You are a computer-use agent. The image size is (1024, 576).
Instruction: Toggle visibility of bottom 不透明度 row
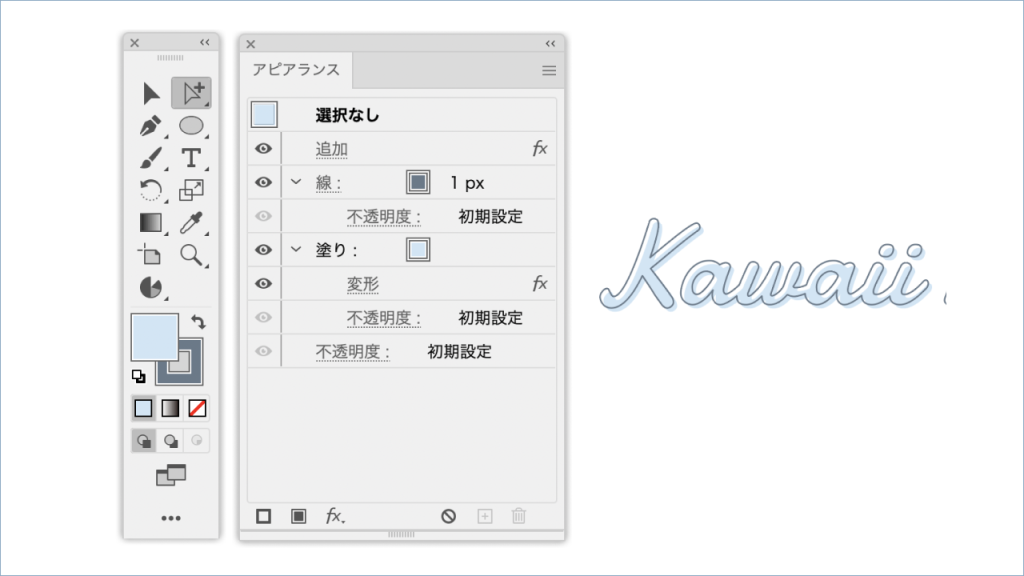click(x=263, y=351)
